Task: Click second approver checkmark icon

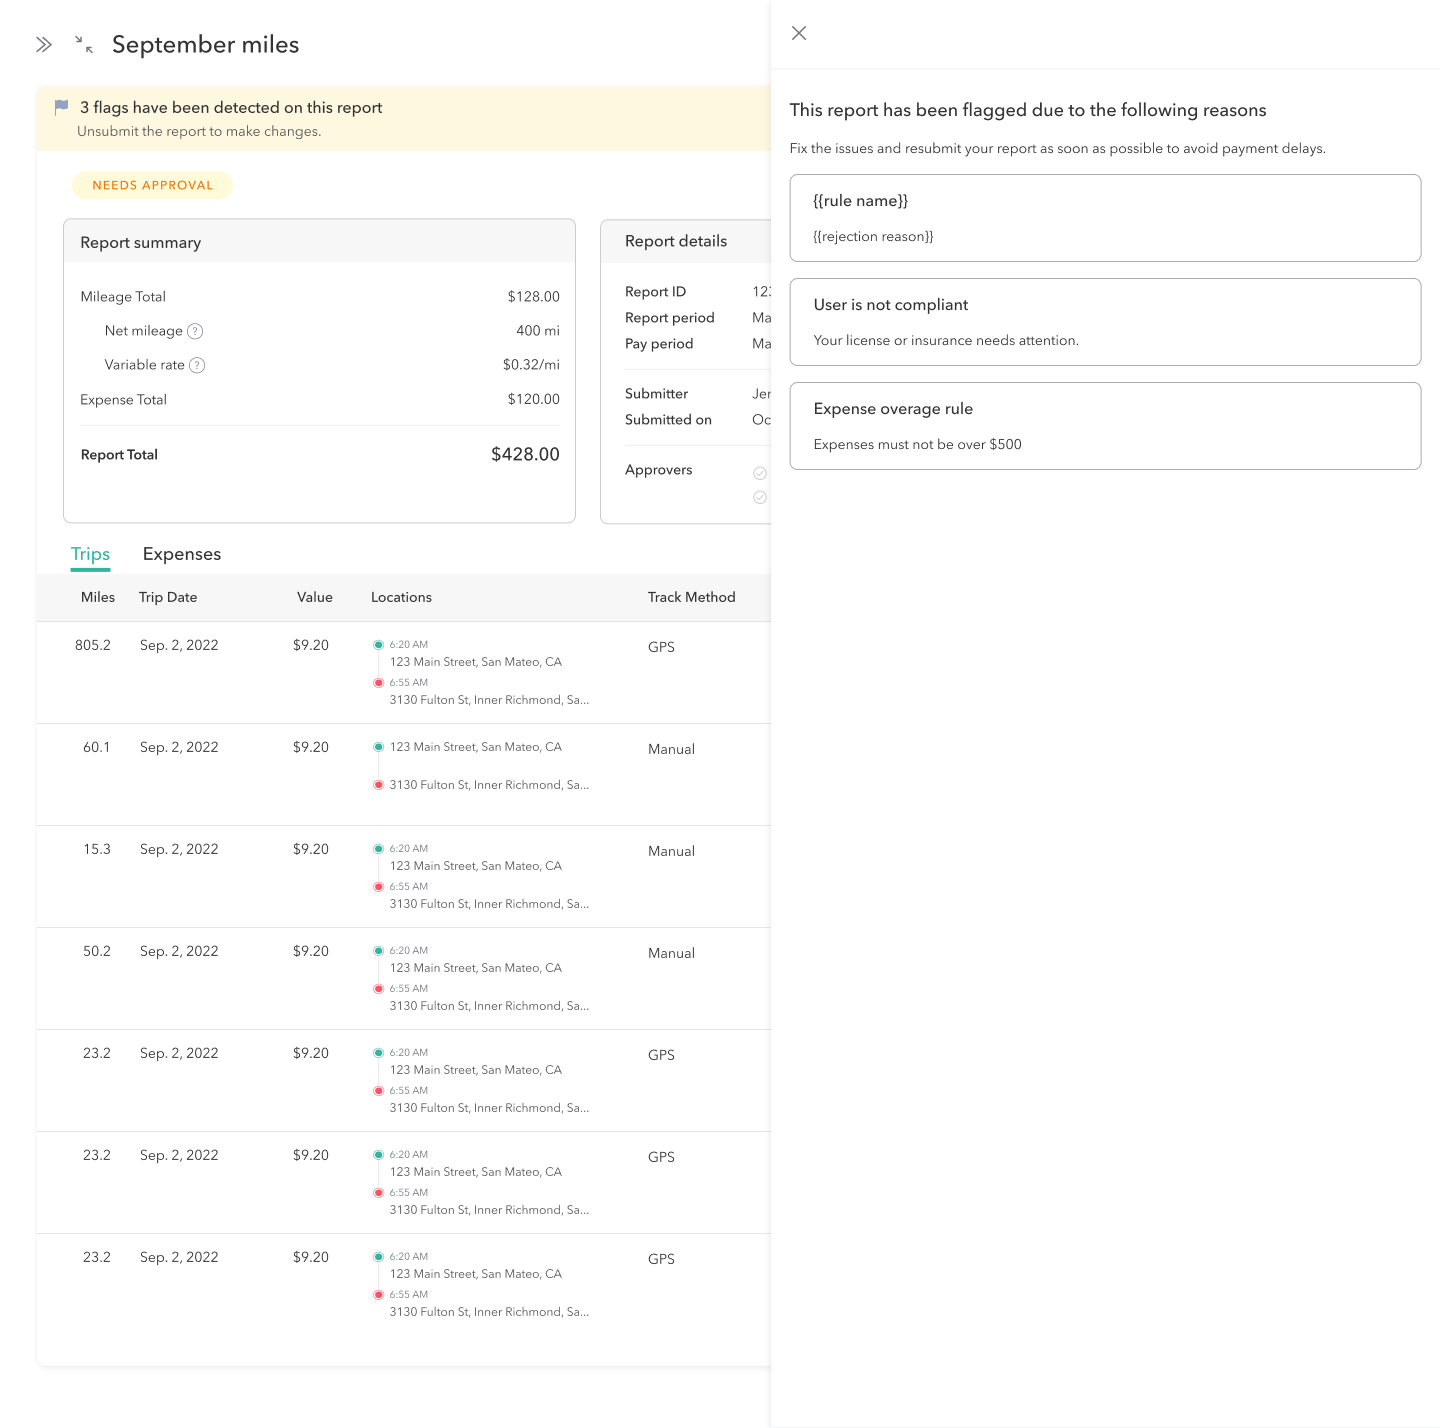Action: coord(760,497)
